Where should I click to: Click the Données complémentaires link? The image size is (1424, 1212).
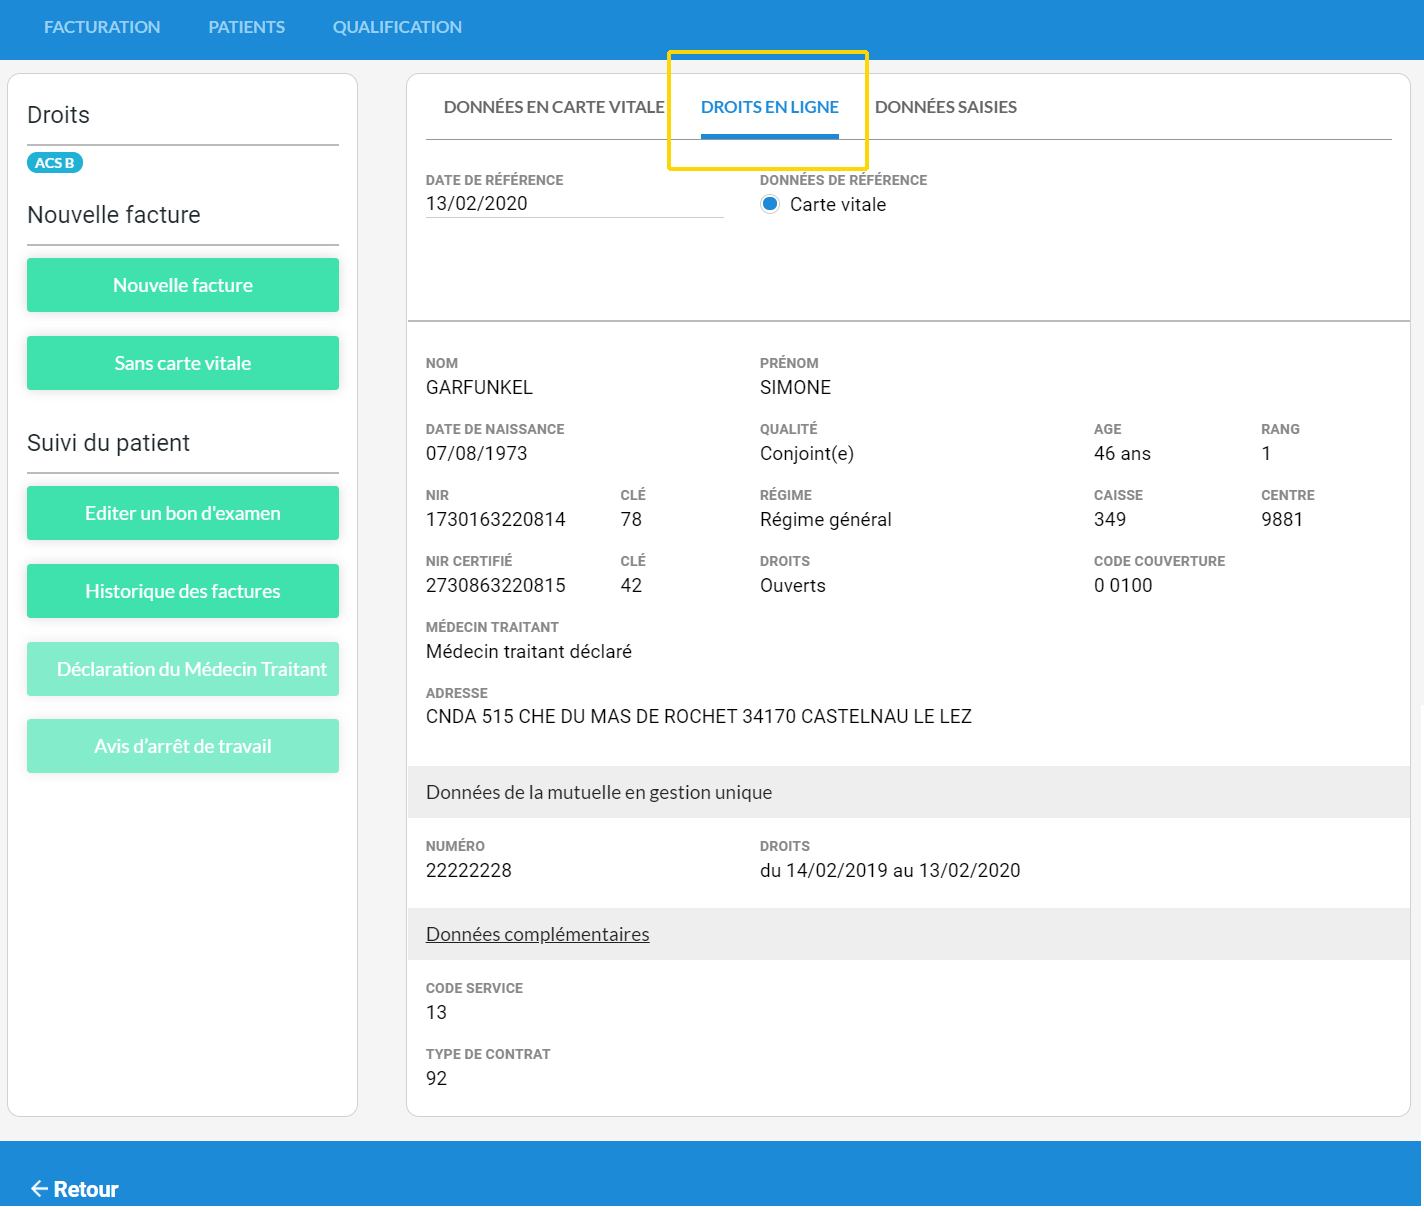(x=537, y=934)
